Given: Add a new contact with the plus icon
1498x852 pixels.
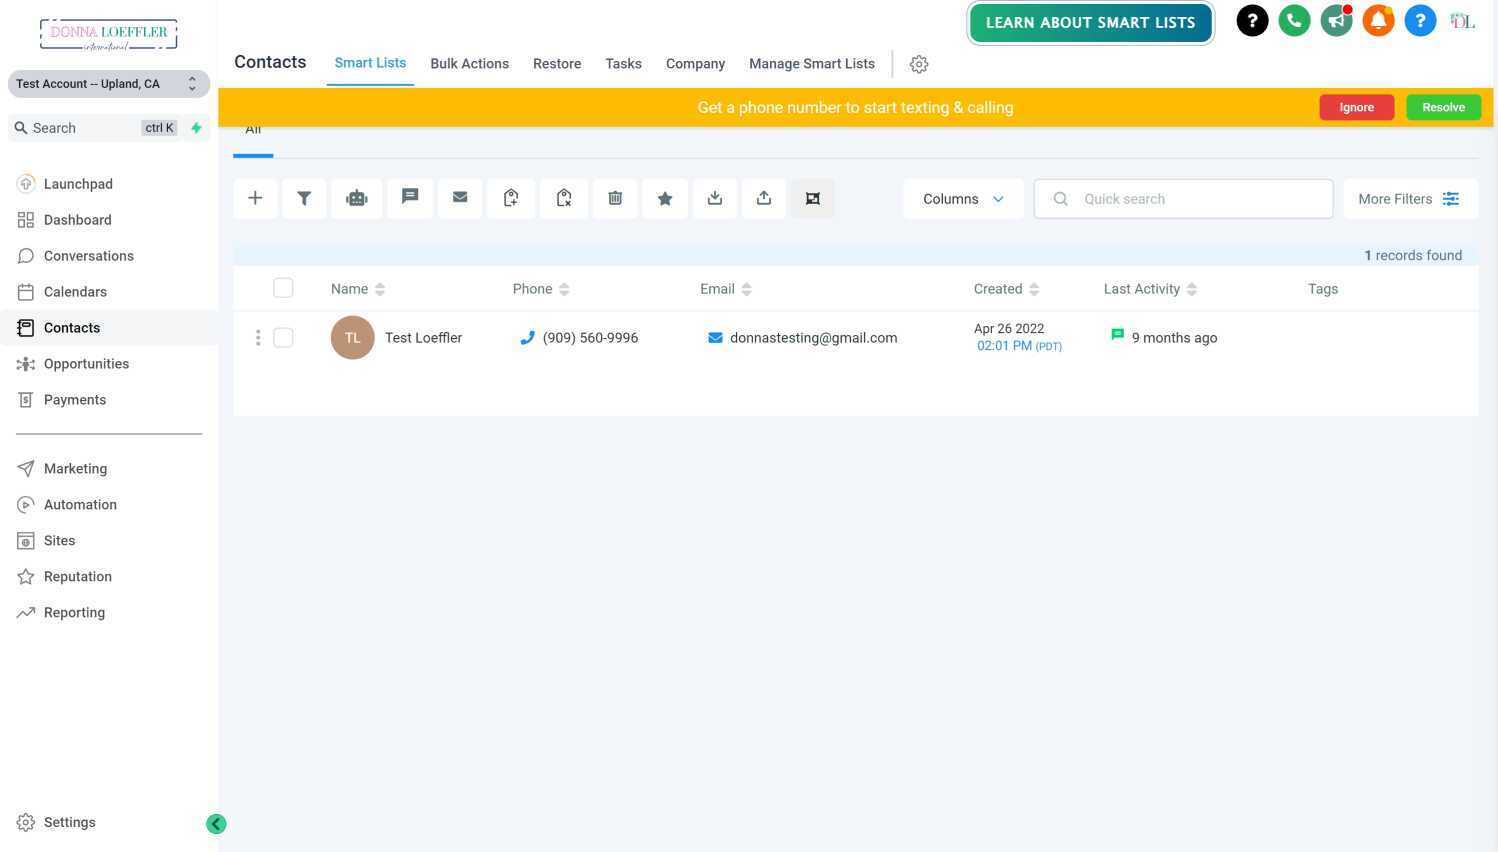Looking at the screenshot, I should 255,198.
